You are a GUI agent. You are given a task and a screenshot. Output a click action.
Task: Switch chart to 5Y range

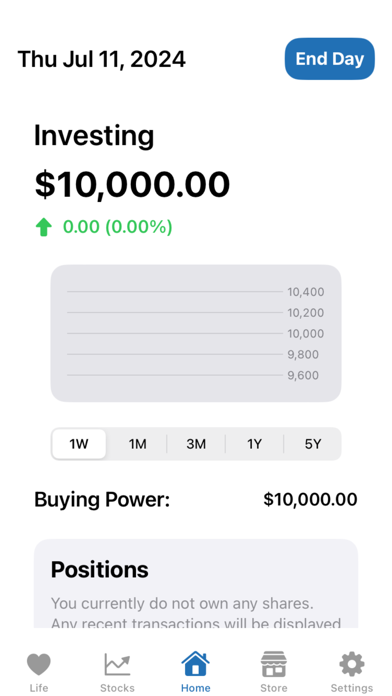coord(313,444)
